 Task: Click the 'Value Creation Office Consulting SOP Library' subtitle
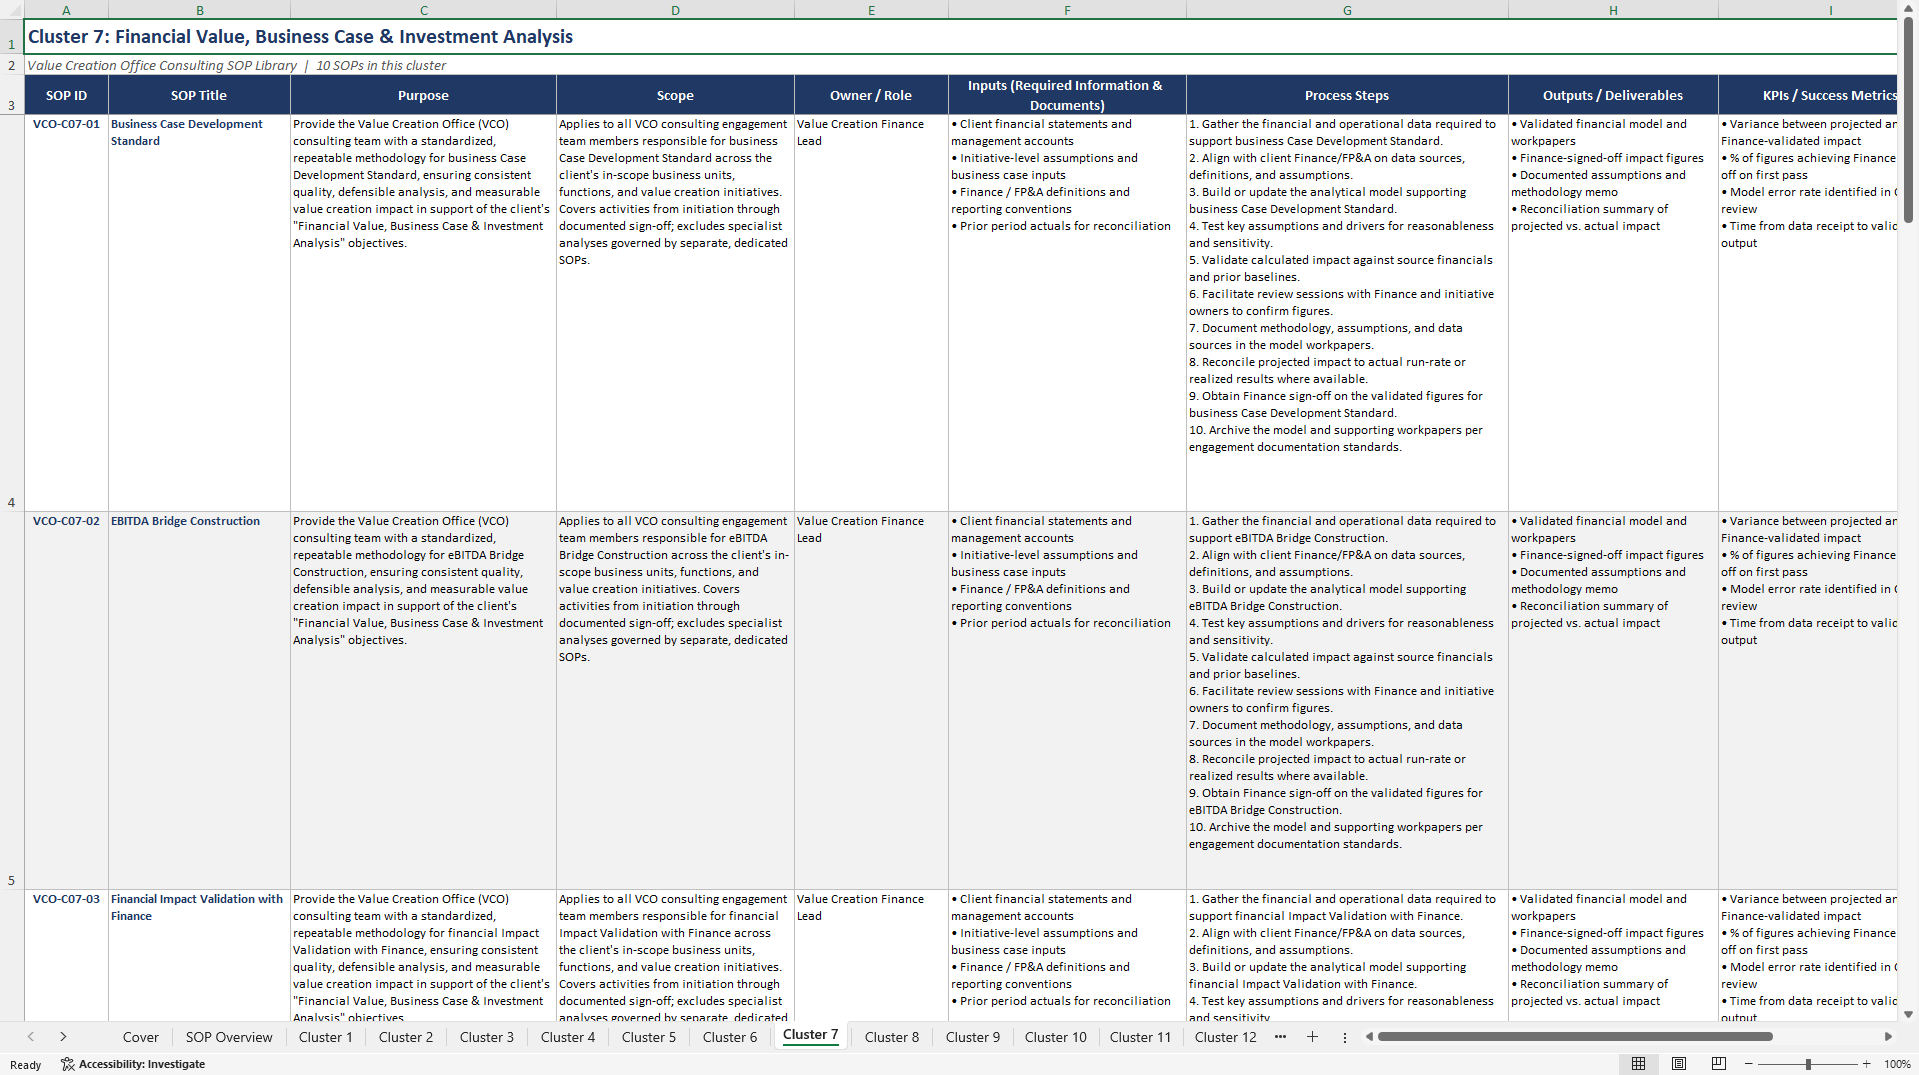pos(162,65)
